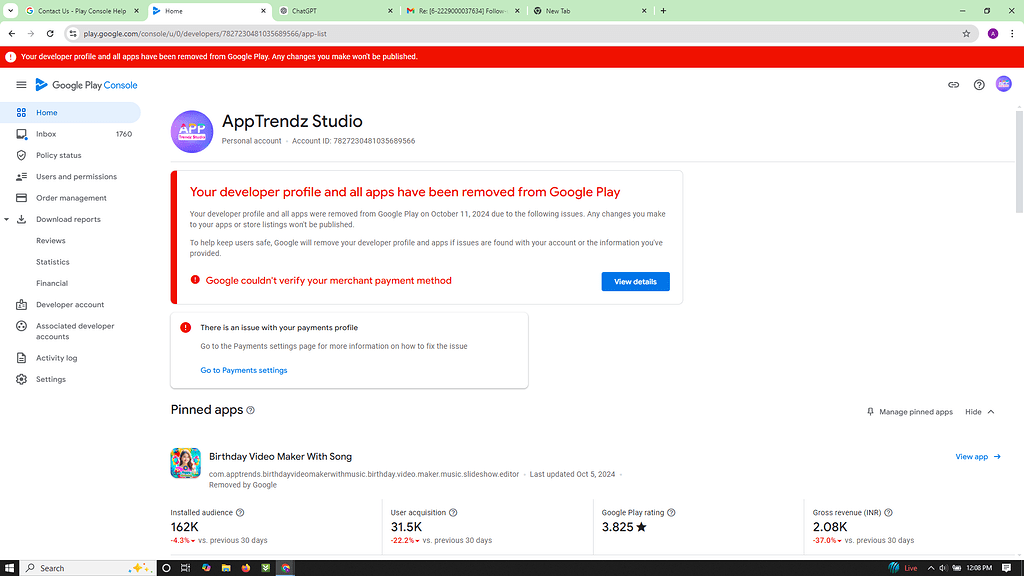Click the View details button
This screenshot has width=1024, height=576.
[x=635, y=281]
